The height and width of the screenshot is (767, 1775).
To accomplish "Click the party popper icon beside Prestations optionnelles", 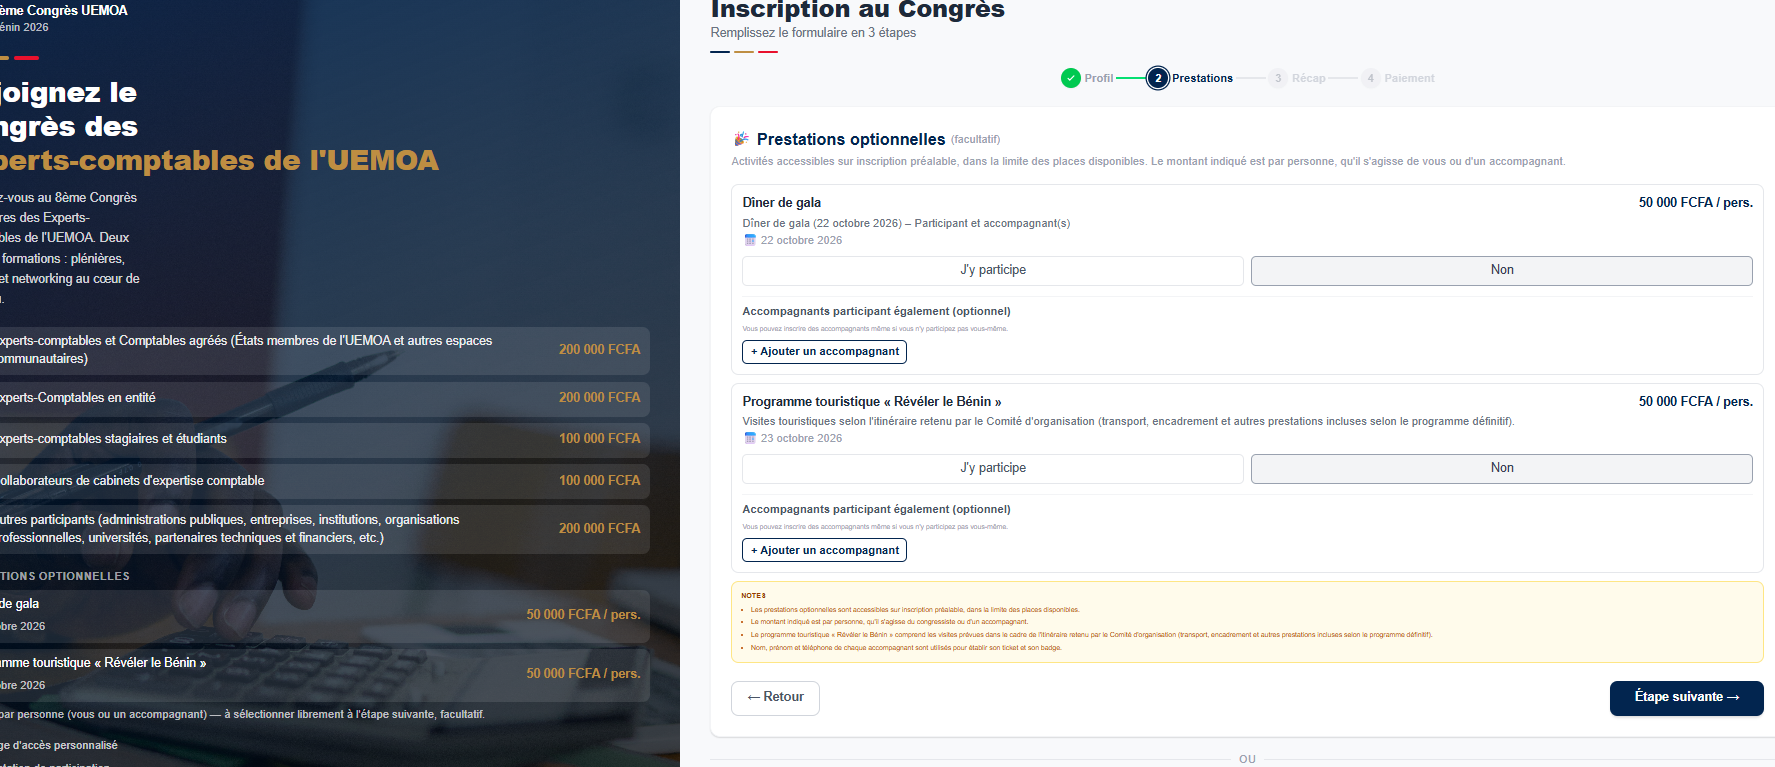I will pos(741,139).
